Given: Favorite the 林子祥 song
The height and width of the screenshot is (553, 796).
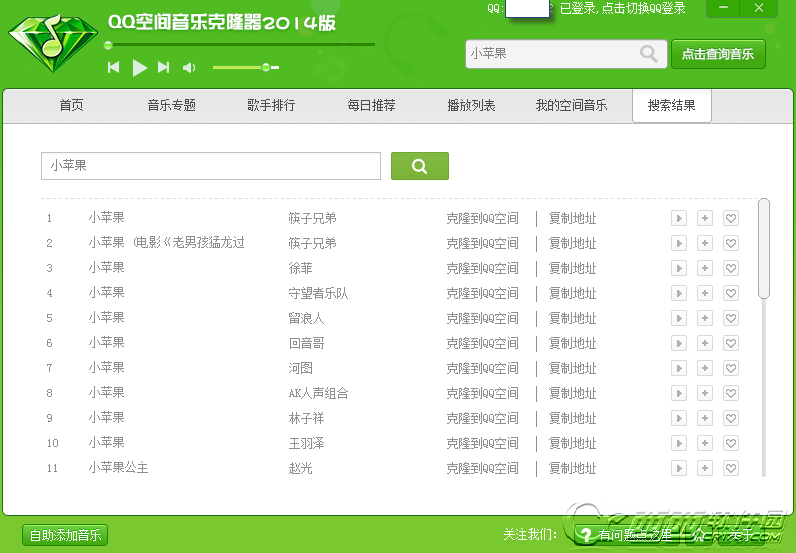Looking at the screenshot, I should coord(731,418).
